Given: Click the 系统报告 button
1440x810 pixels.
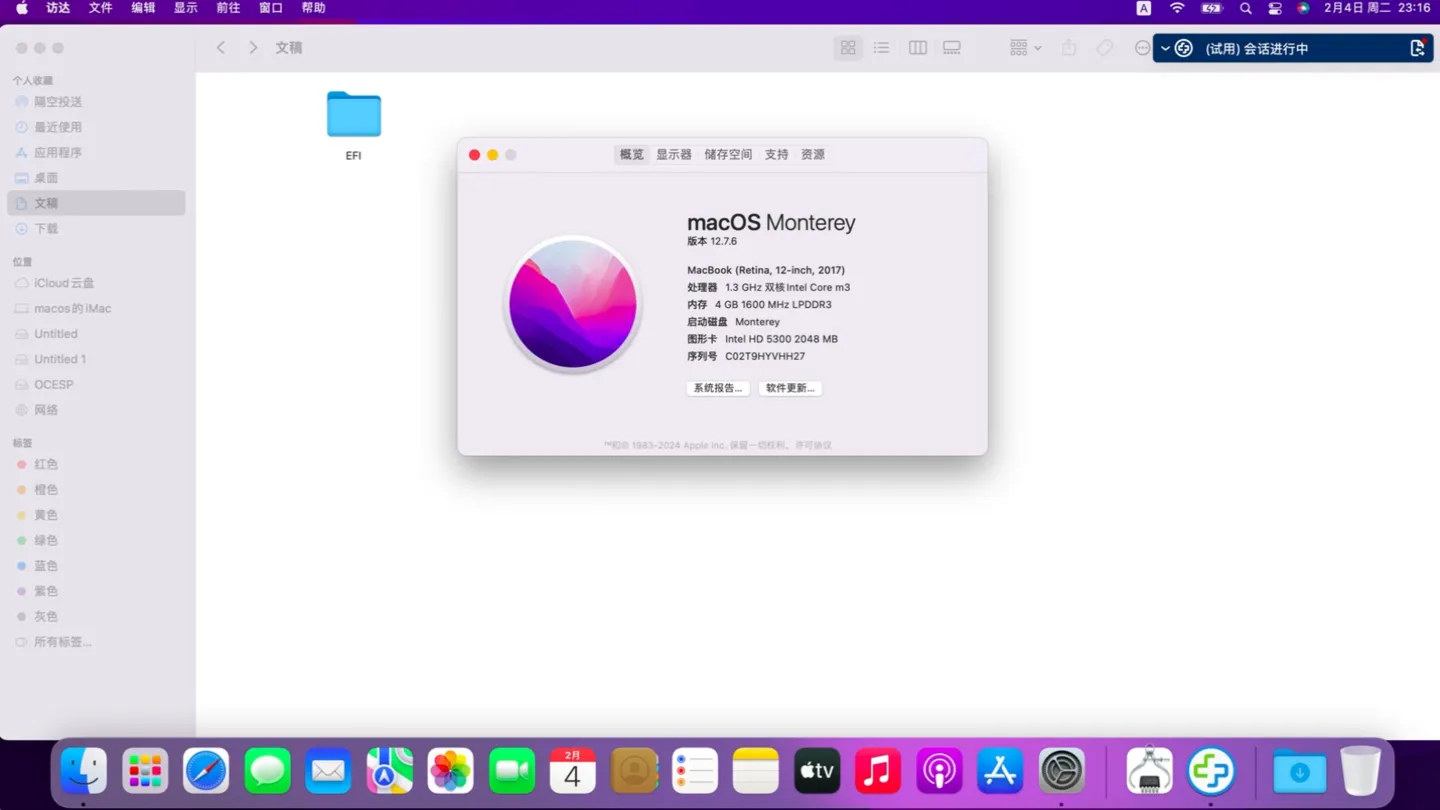Looking at the screenshot, I should [x=718, y=388].
